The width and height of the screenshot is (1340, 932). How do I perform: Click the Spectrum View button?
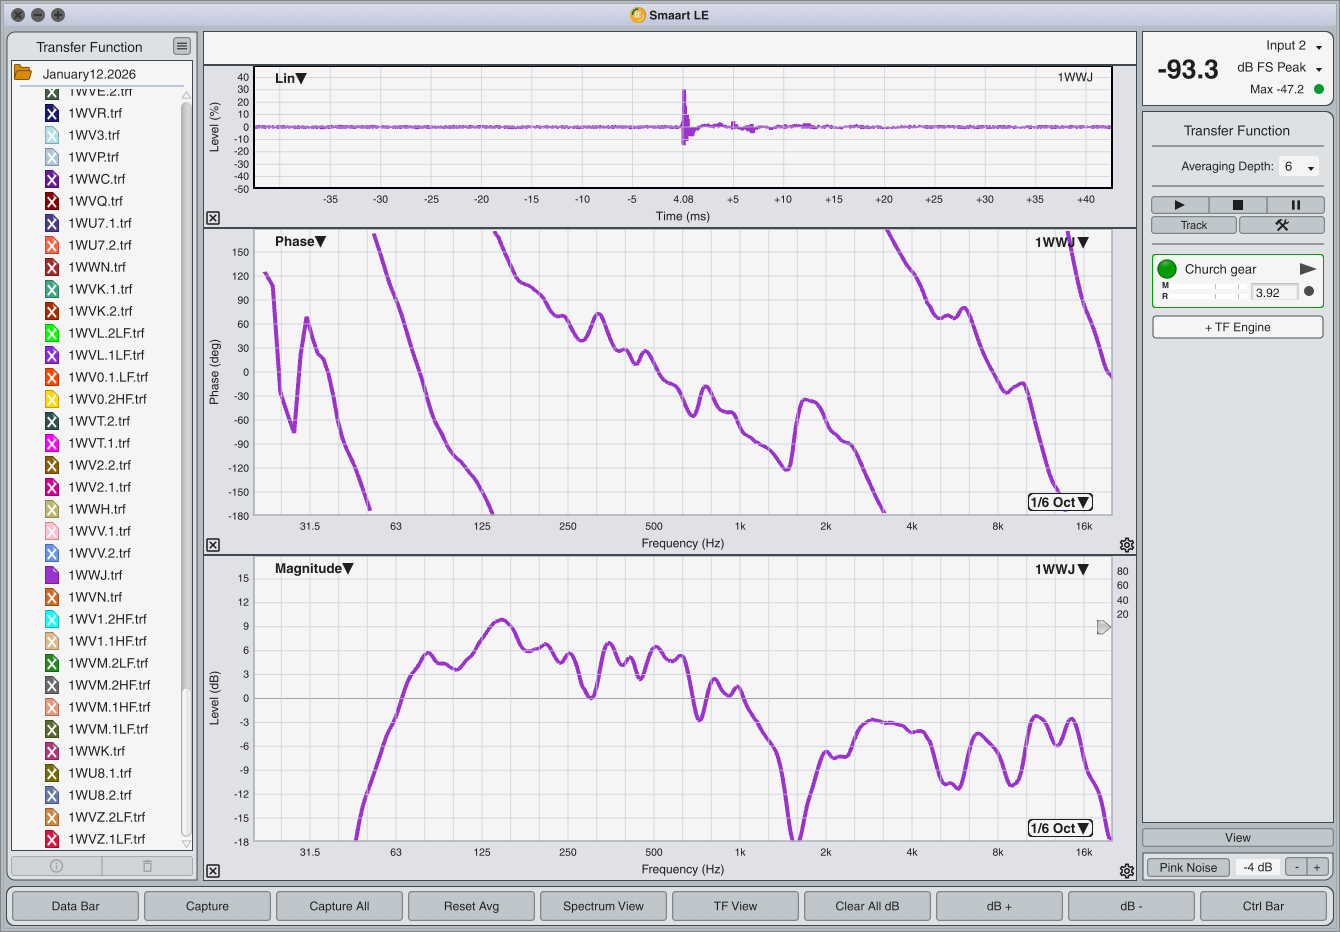(x=603, y=905)
